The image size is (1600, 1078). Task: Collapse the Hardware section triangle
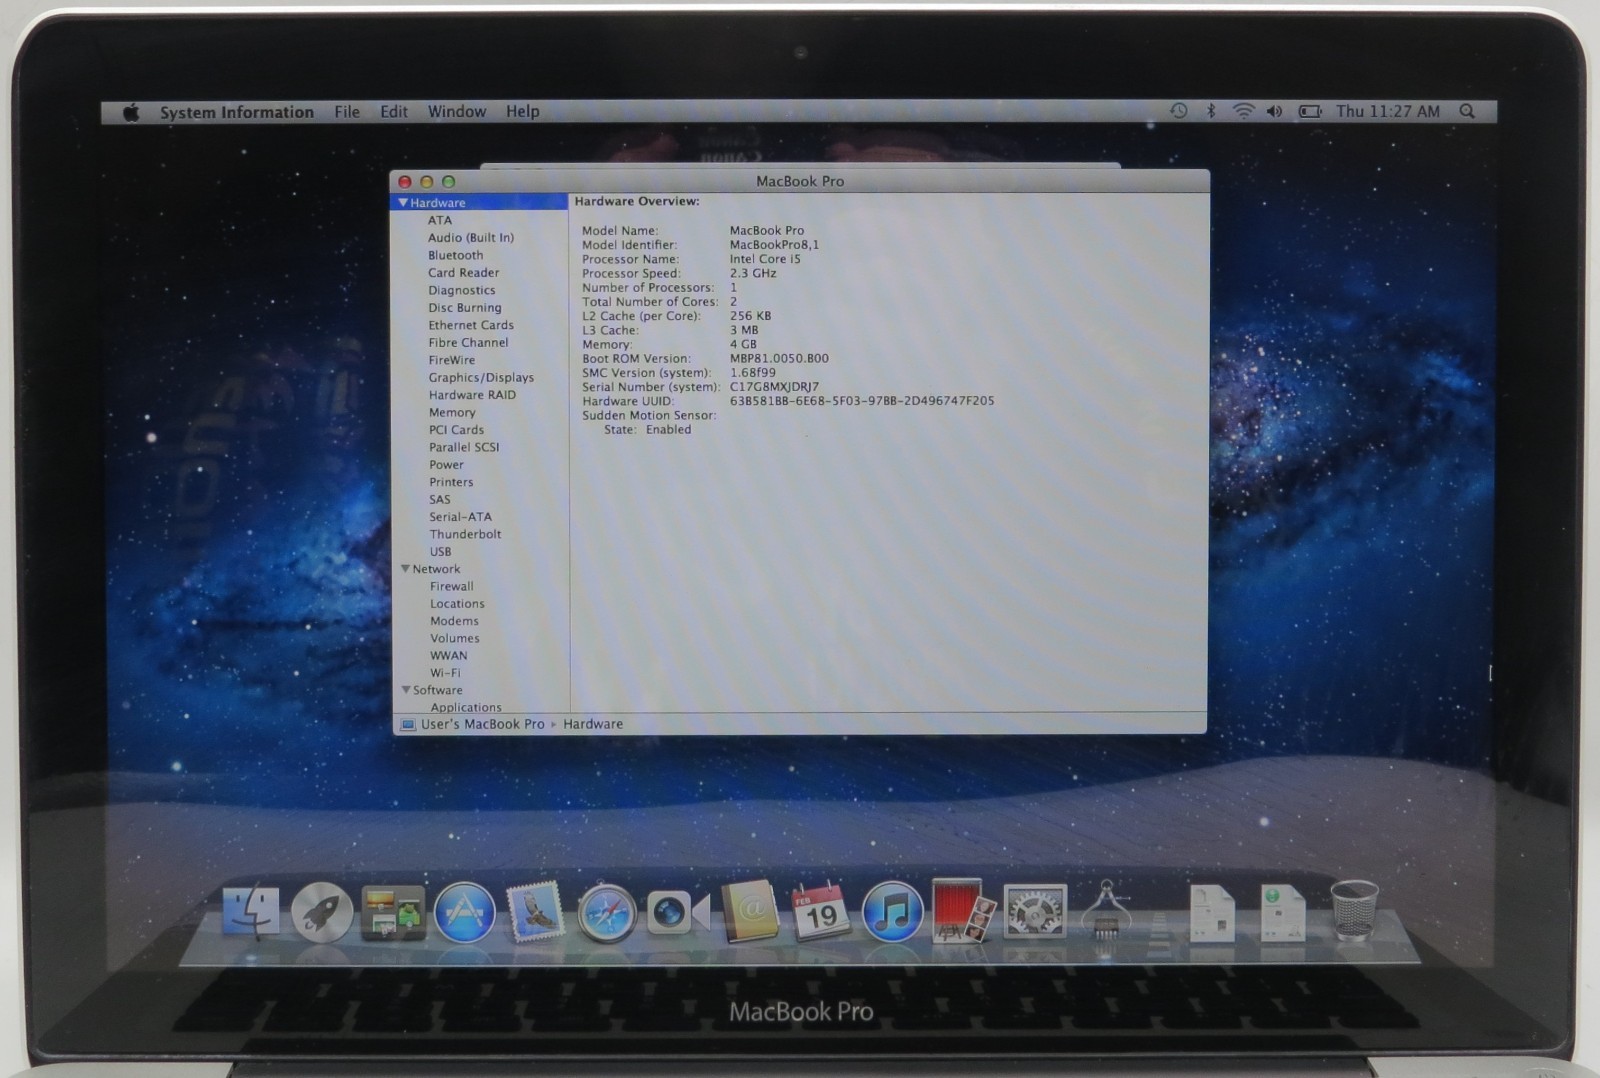click(x=403, y=202)
